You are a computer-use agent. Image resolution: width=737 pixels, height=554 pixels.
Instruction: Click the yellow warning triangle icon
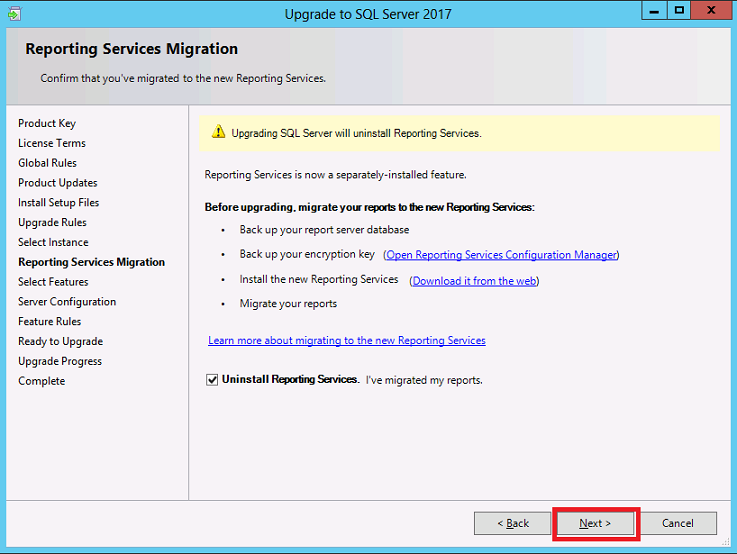[x=219, y=132]
